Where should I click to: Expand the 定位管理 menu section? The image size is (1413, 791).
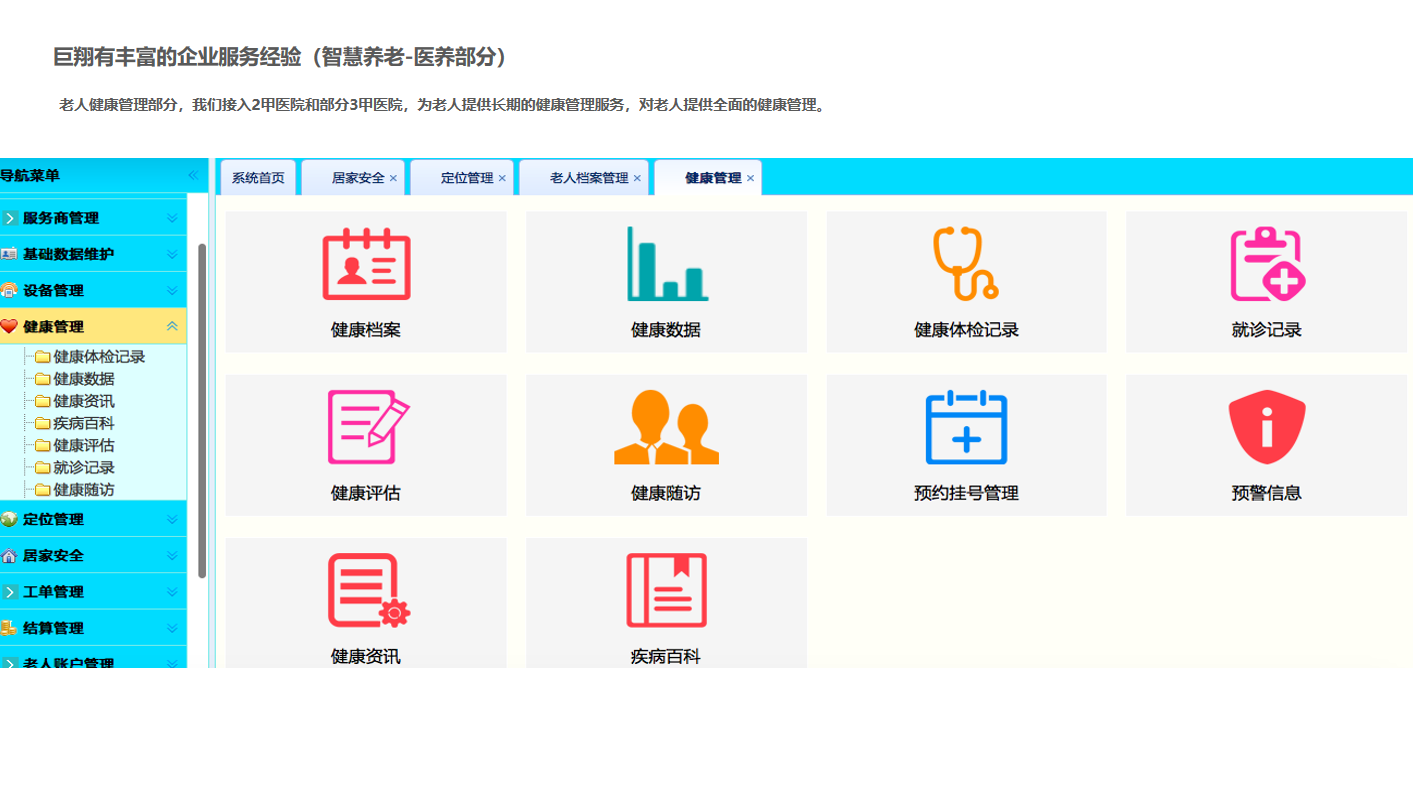click(x=172, y=519)
